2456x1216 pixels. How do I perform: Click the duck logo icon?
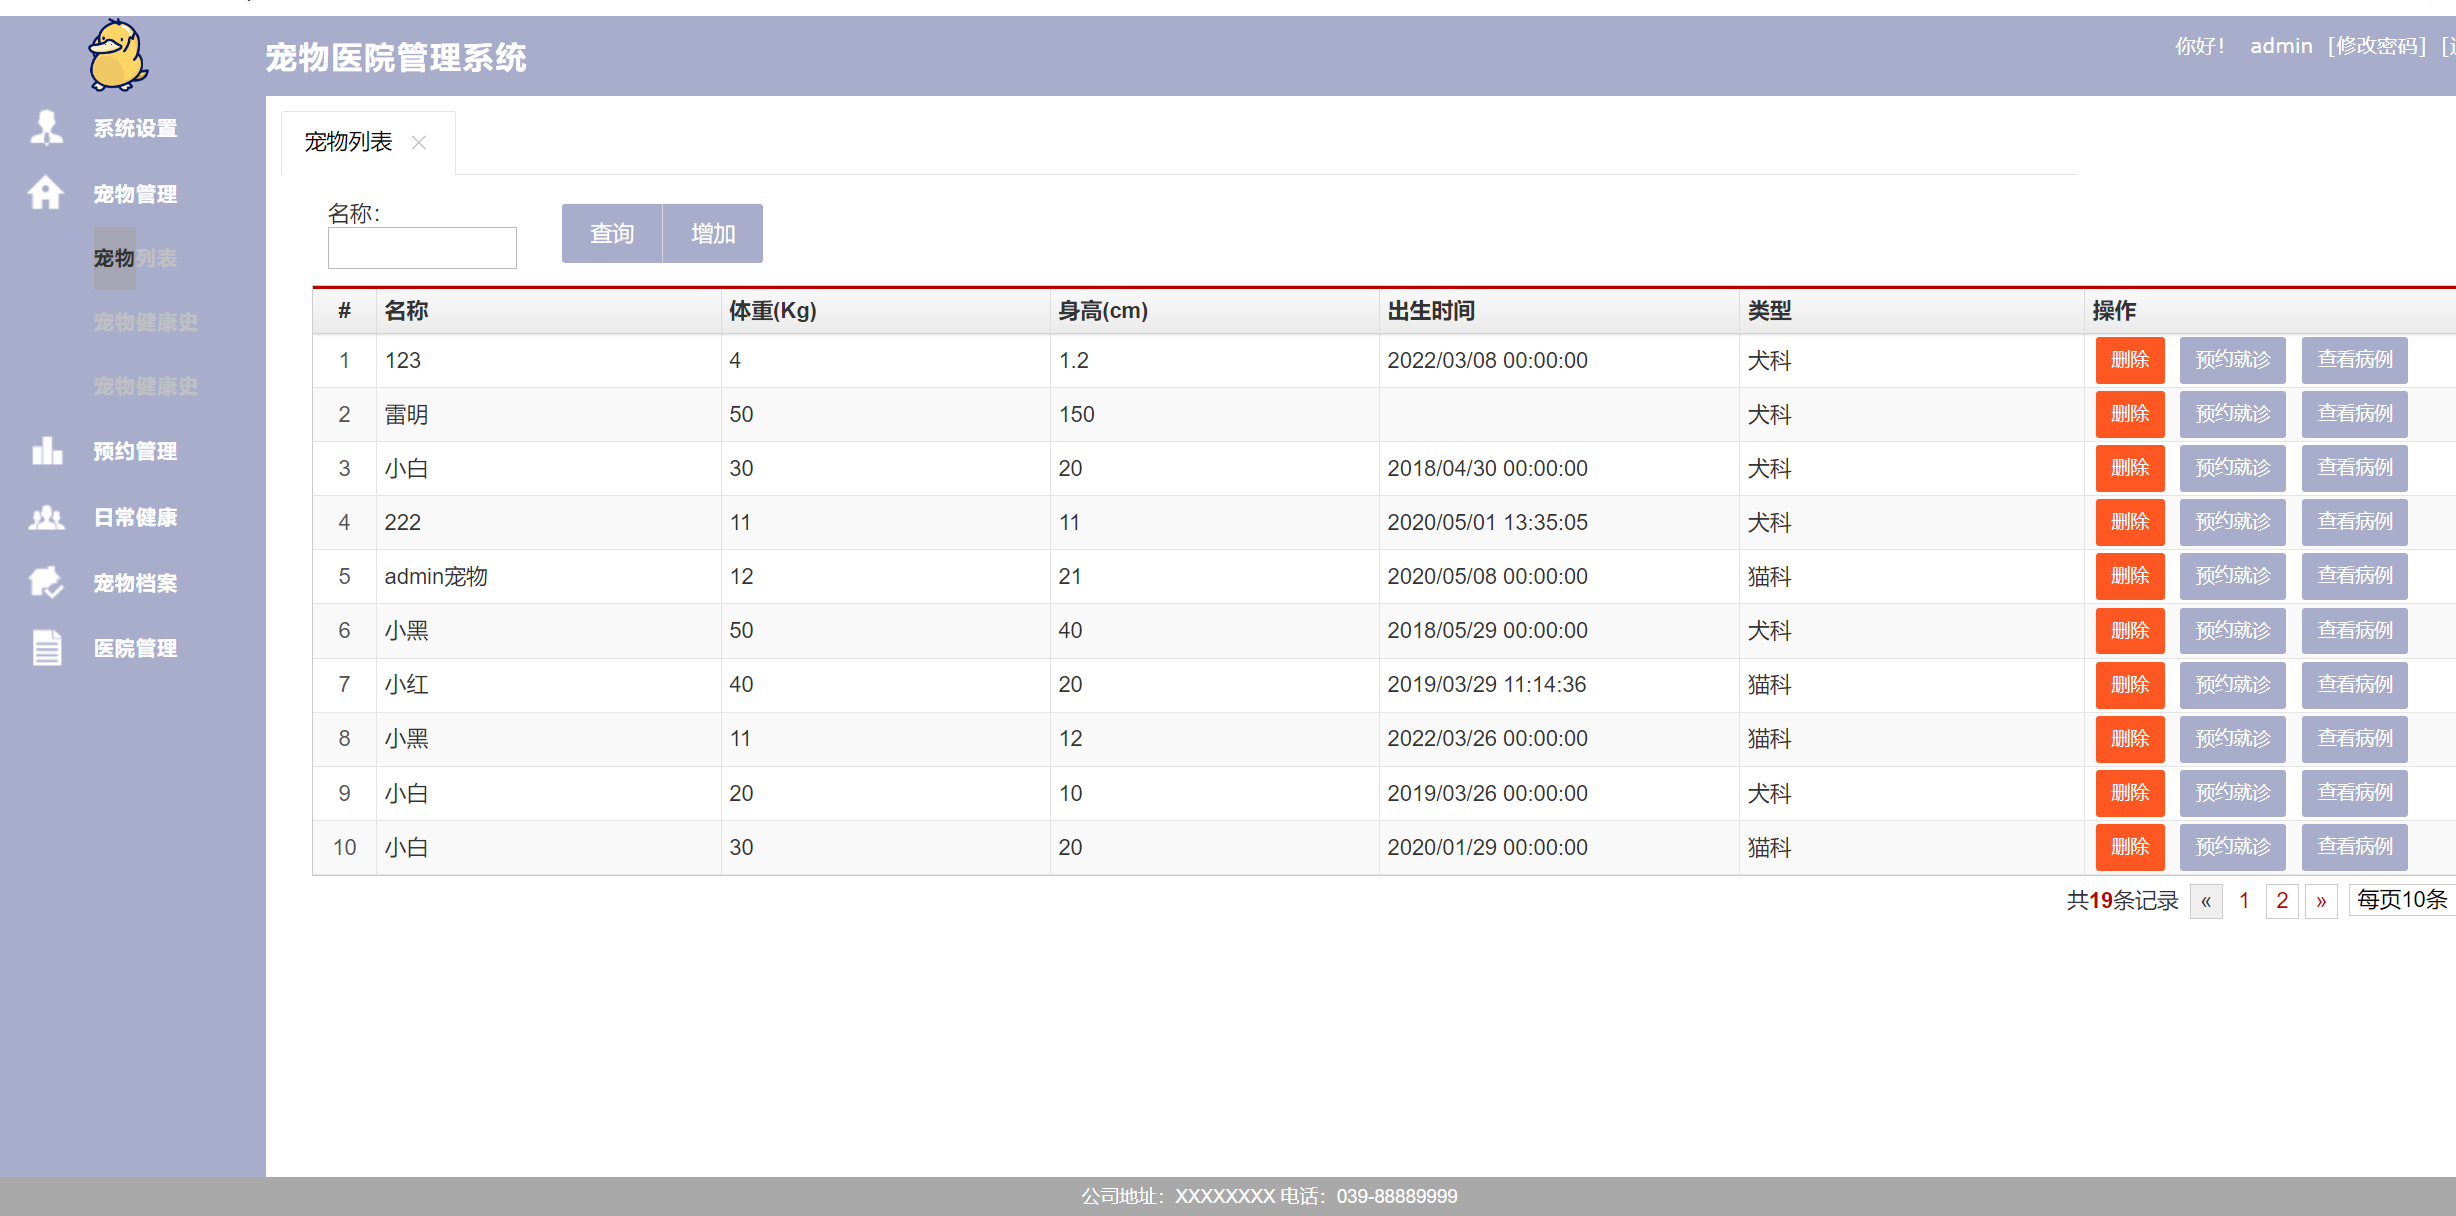(117, 56)
